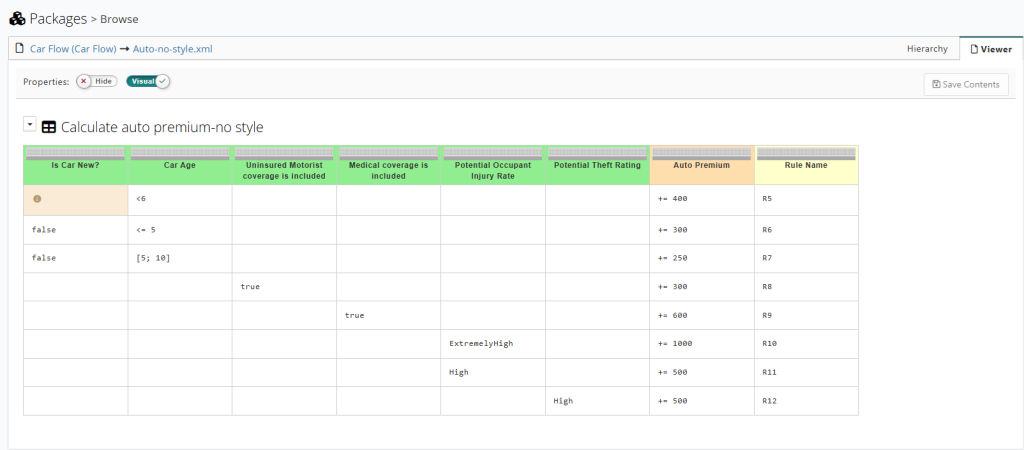Click the document icon beside Car Flow
The width and height of the screenshot is (1024, 450).
20,48
